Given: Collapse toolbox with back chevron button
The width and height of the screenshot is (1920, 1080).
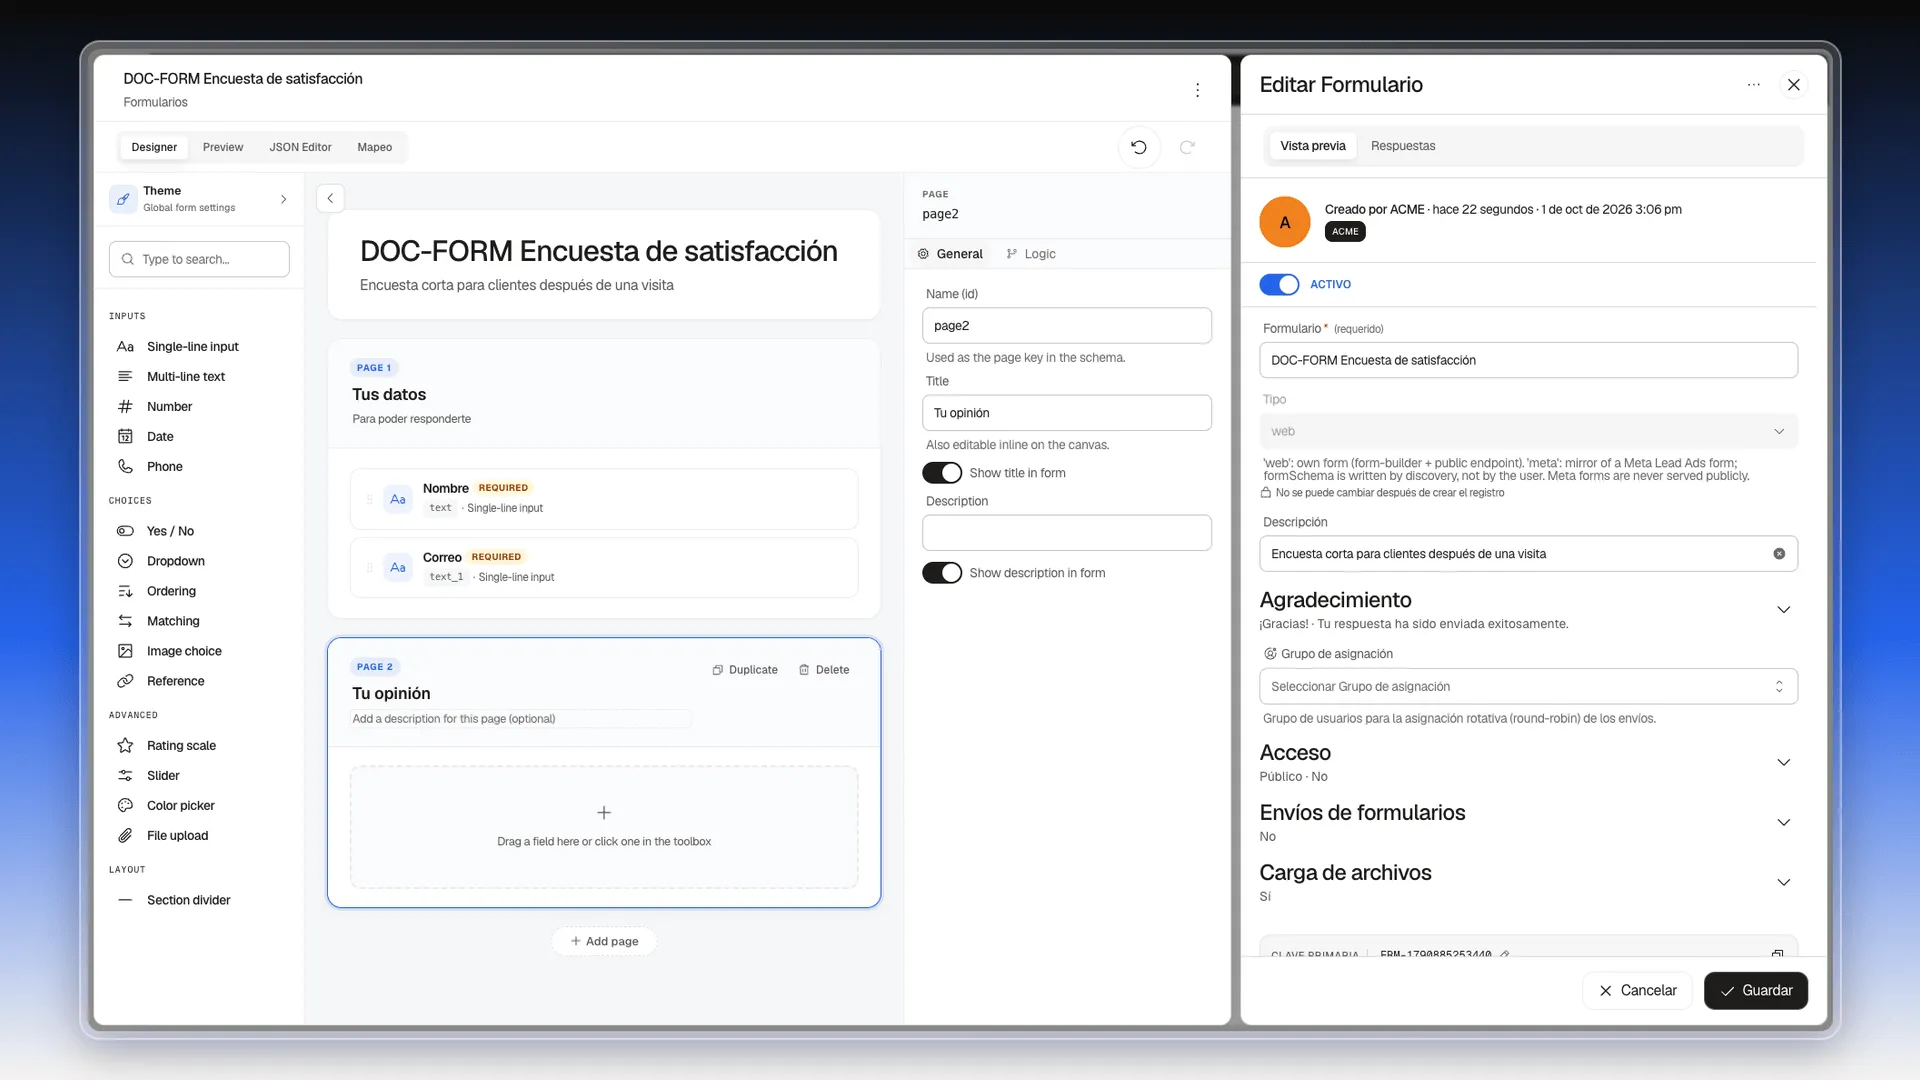Looking at the screenshot, I should pos(330,198).
